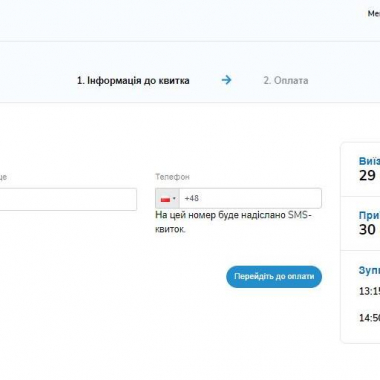Screen dimensions: 380x380
Task: Click the 14:50 stop time
Action: click(369, 318)
